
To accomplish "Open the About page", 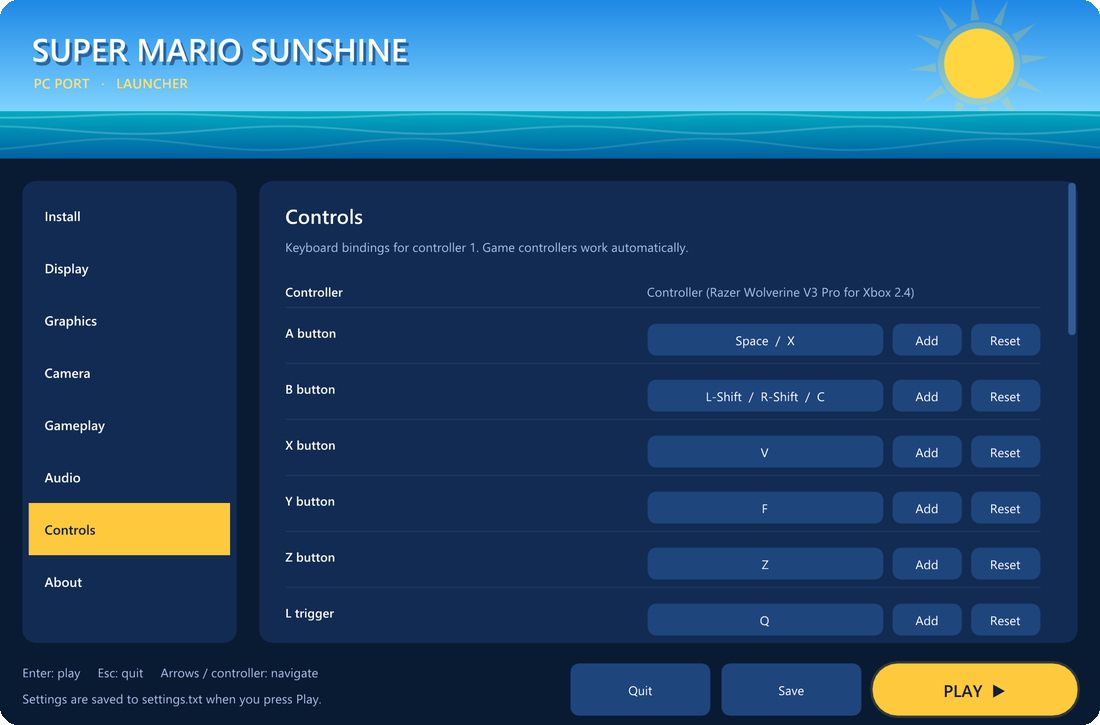I will coord(129,582).
